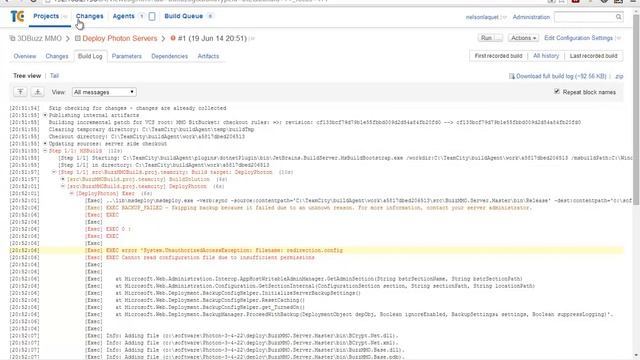Click build #1 (19 Jun 14 20:51) breadcrumb

pyautogui.click(x=212, y=38)
